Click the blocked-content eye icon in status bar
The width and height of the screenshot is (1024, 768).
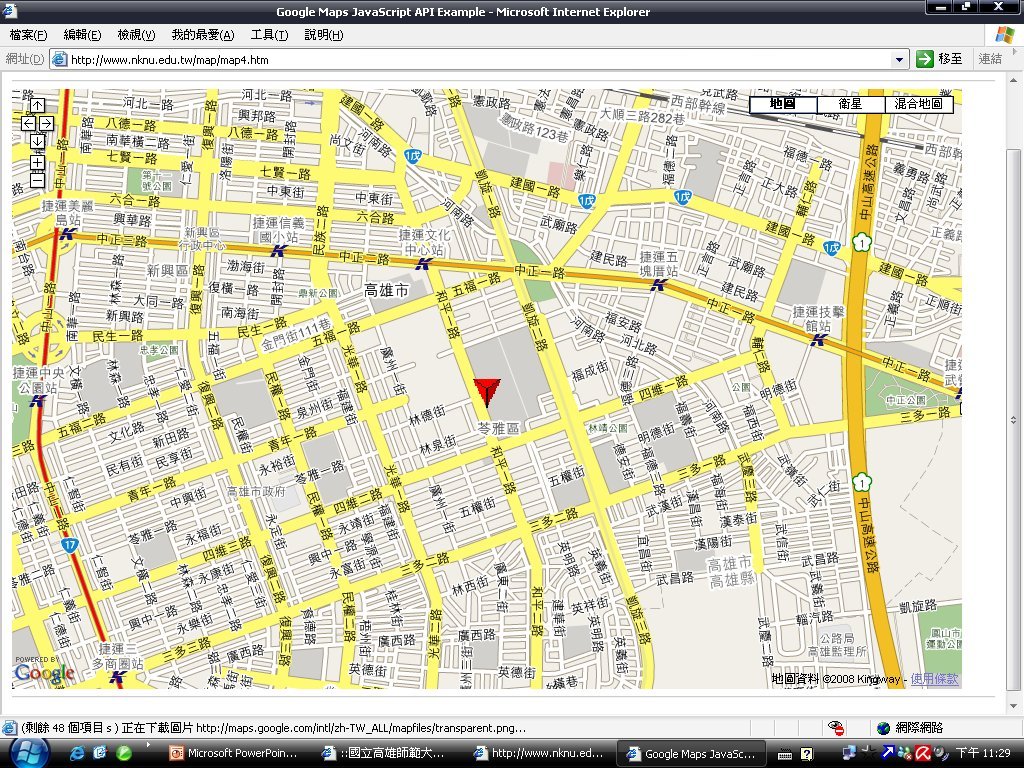click(836, 728)
